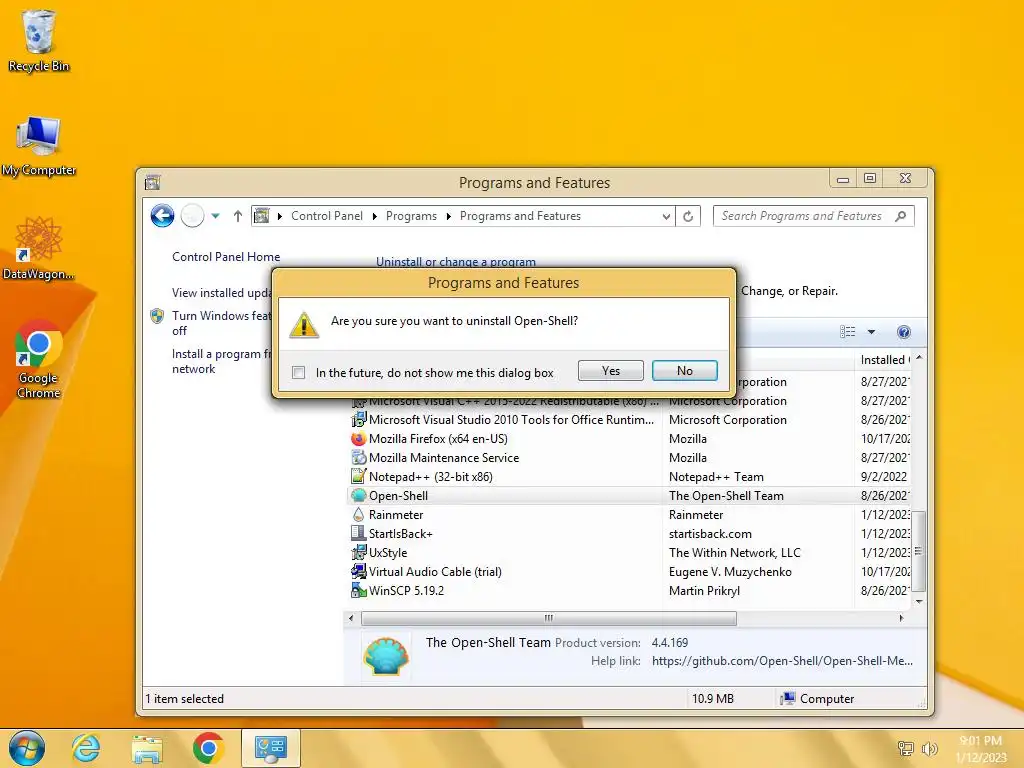This screenshot has width=1024, height=768.
Task: Click the vertical scrollbar down arrow
Action: 919,601
